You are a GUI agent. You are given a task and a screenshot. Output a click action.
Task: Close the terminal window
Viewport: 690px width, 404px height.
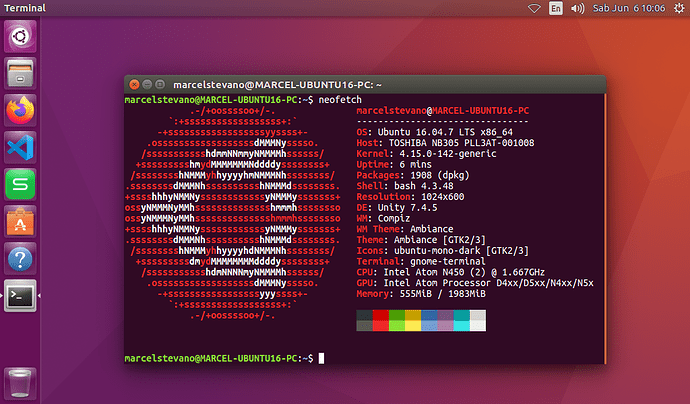[135, 84]
